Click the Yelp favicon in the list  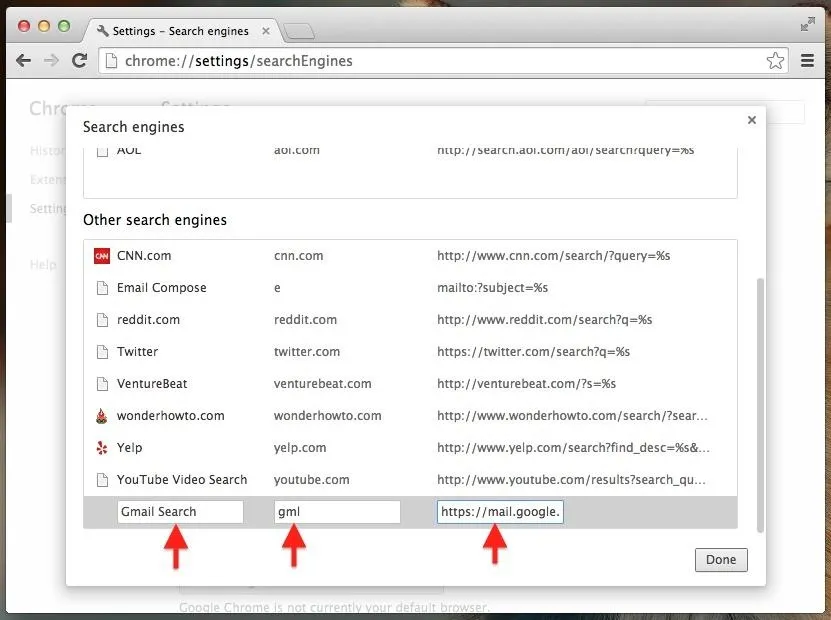pyautogui.click(x=102, y=448)
